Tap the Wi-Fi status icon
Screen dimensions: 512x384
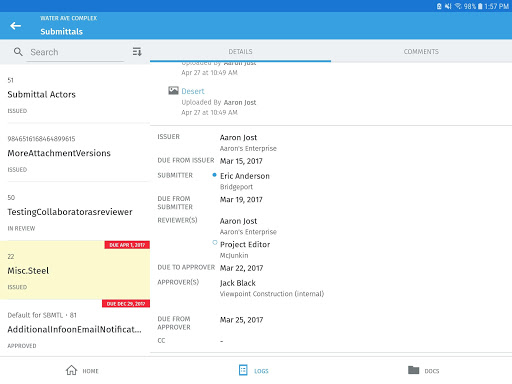(x=459, y=6)
